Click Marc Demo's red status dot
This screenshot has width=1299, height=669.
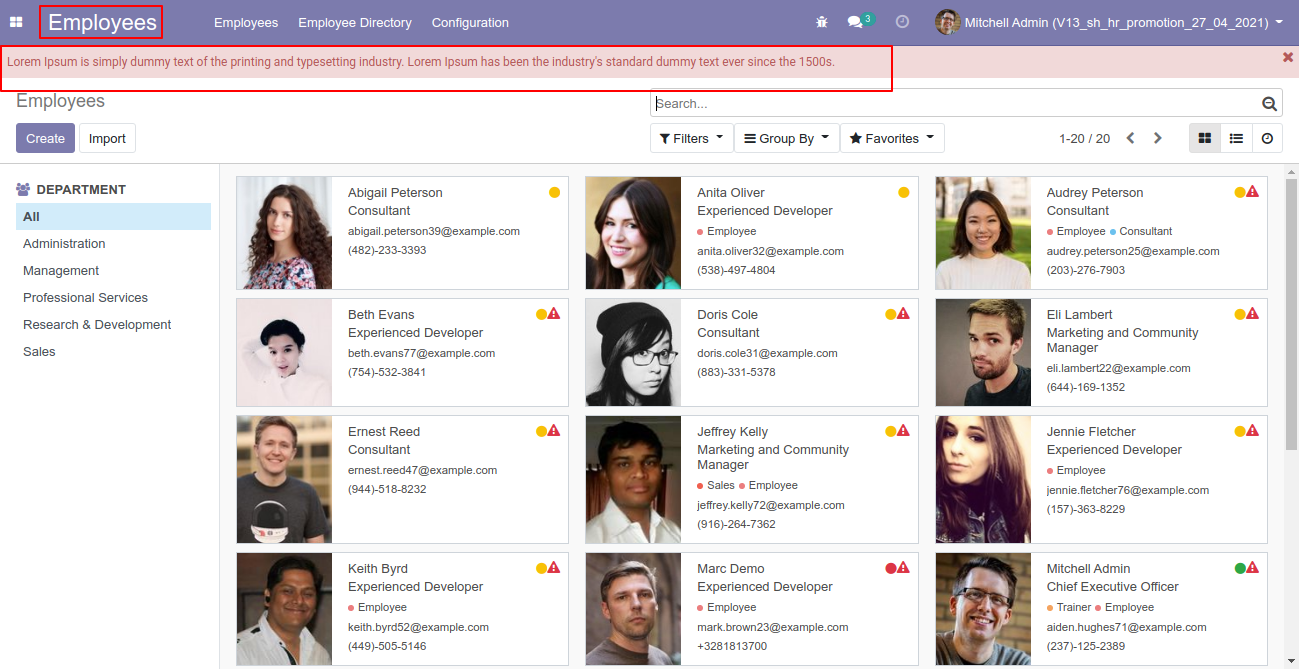[890, 568]
